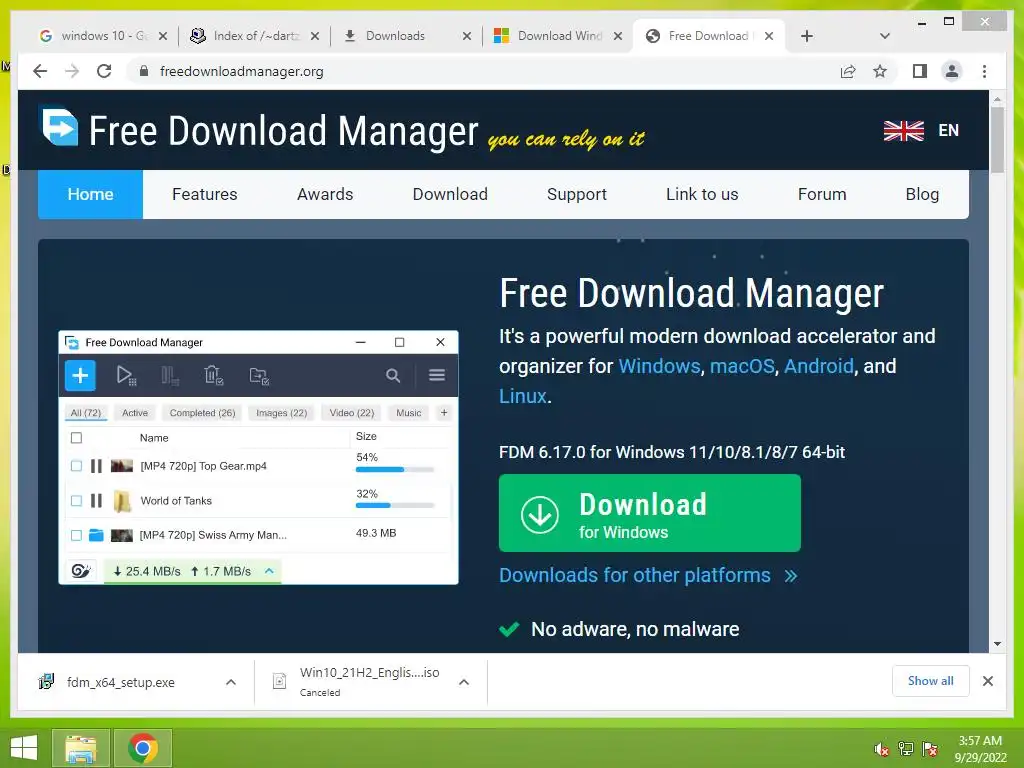1024x768 pixels.
Task: Follow the macOS platform link
Action: tap(742, 366)
